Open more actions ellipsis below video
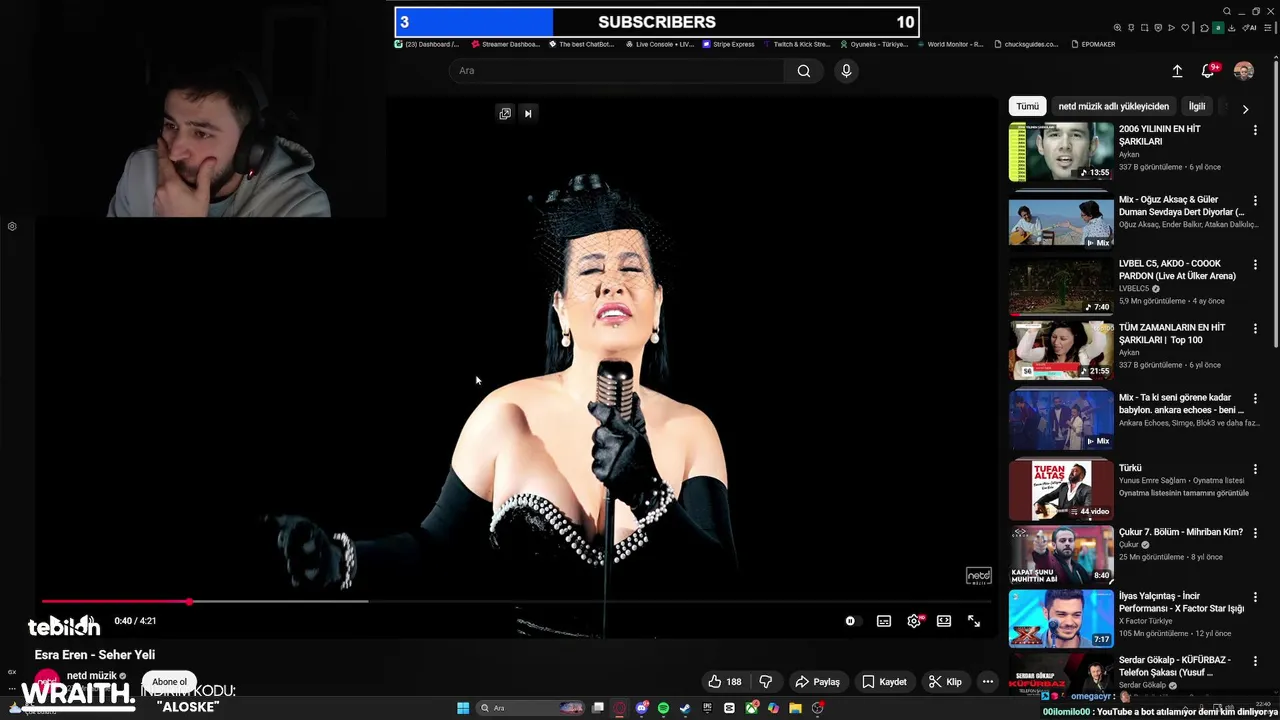This screenshot has height=720, width=1280. [x=988, y=682]
